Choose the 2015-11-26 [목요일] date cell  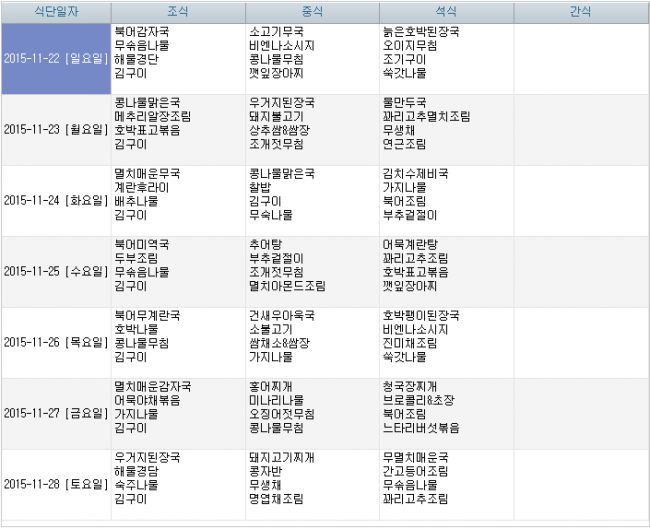(56, 342)
